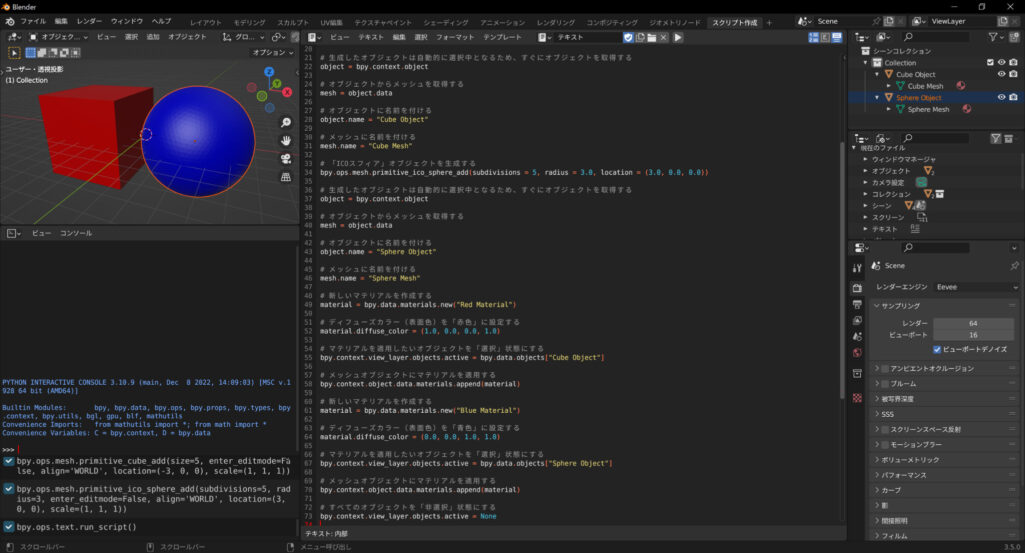Expand the 被写界深度 panel
The image size is (1025, 553).
(x=945, y=399)
